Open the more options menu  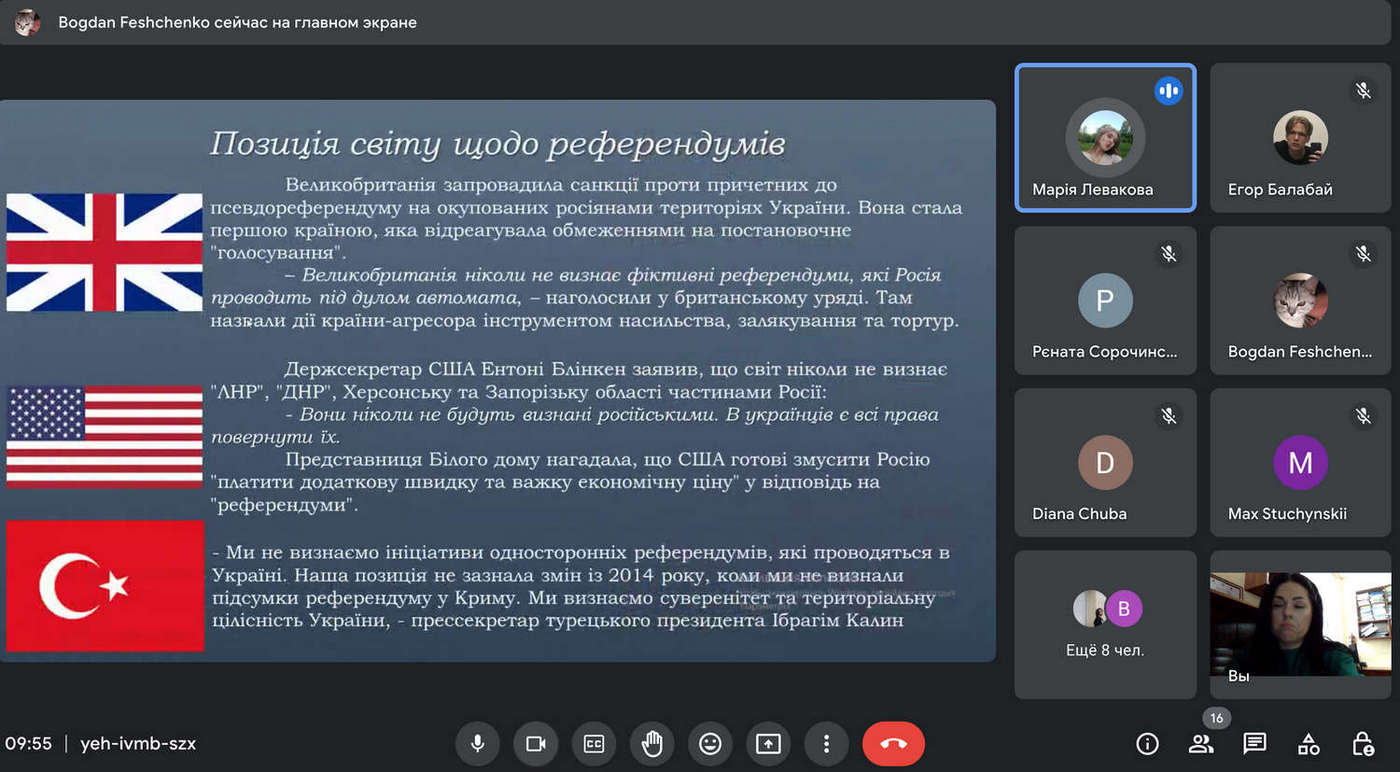[826, 744]
